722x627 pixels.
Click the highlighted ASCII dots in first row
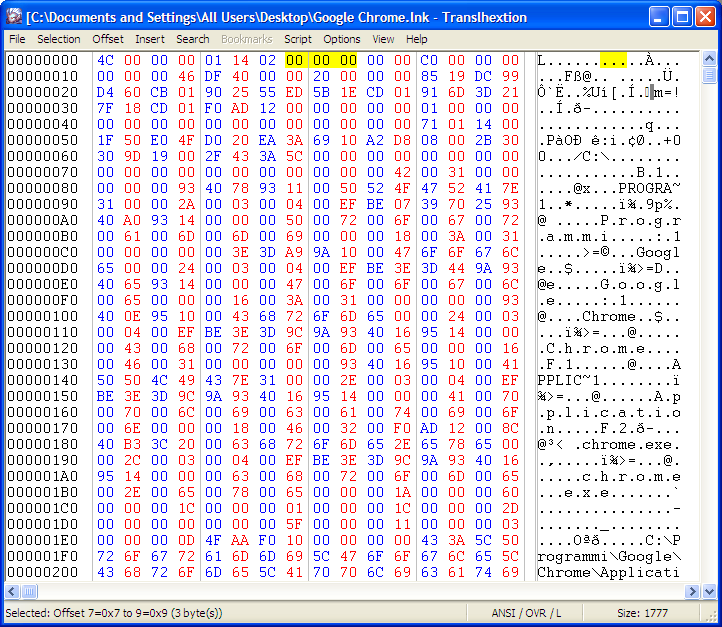tap(613, 60)
